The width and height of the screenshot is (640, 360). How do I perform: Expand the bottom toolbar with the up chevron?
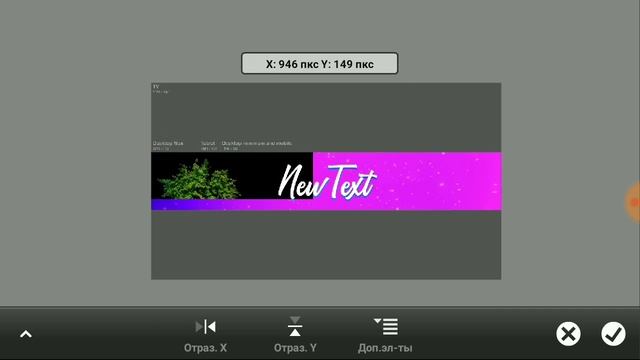tap(26, 334)
